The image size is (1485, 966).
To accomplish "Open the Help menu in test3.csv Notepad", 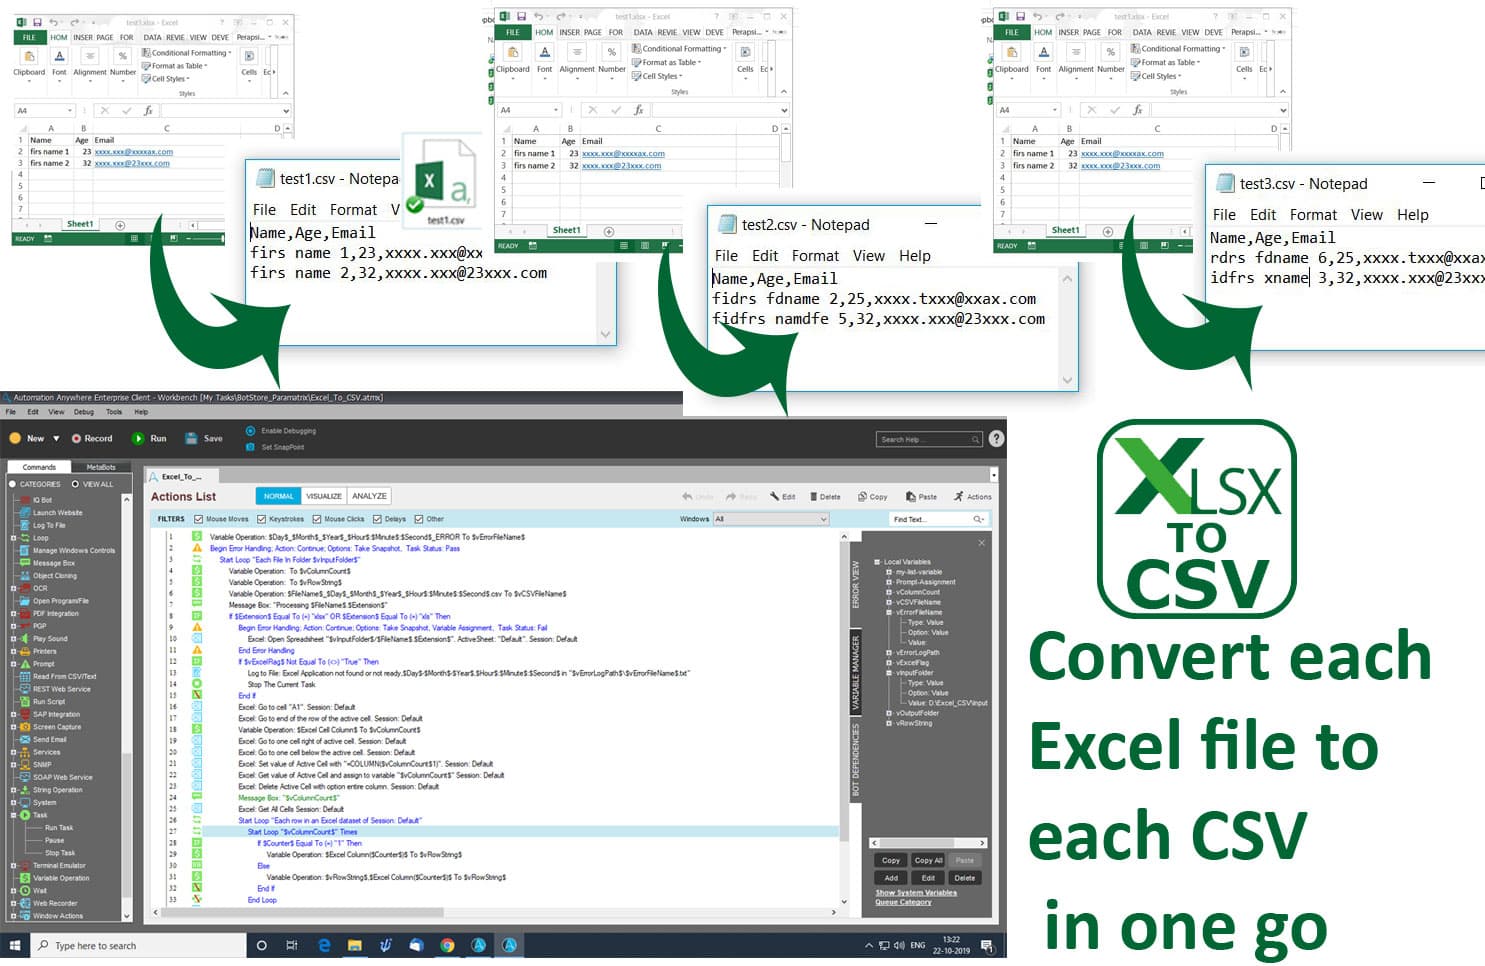I will coord(1412,215).
